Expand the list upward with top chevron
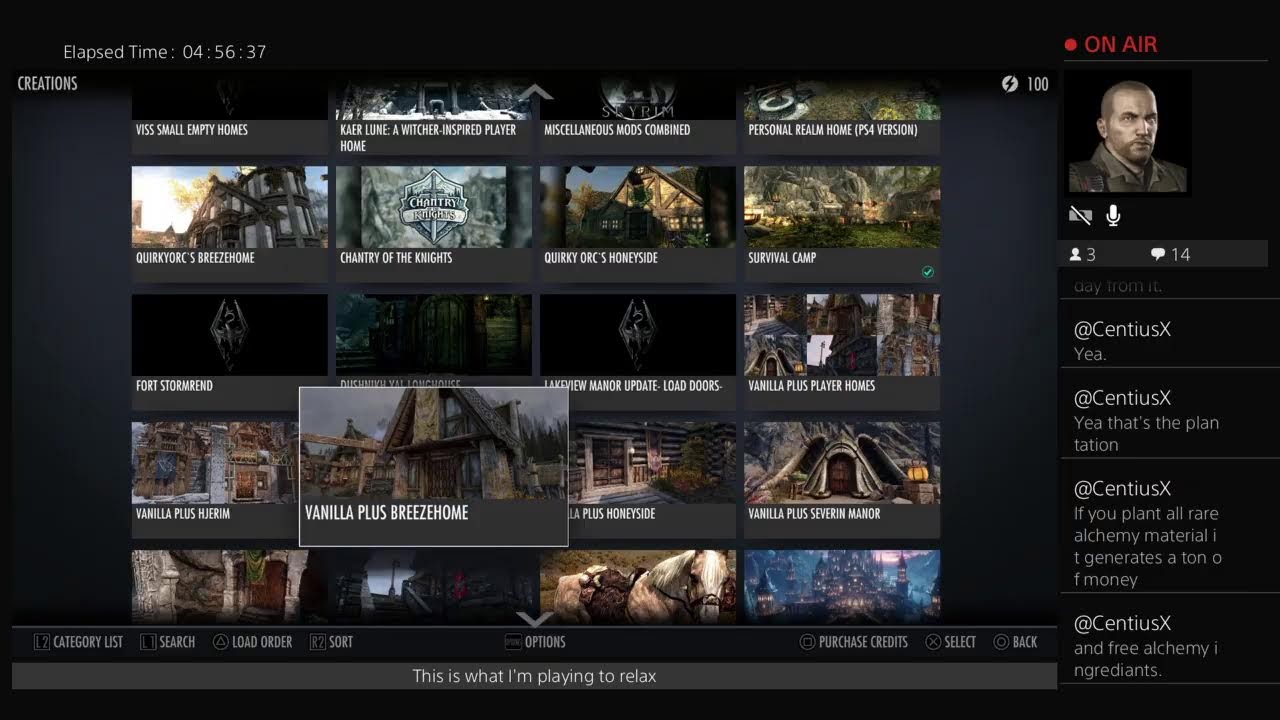 pos(536,92)
